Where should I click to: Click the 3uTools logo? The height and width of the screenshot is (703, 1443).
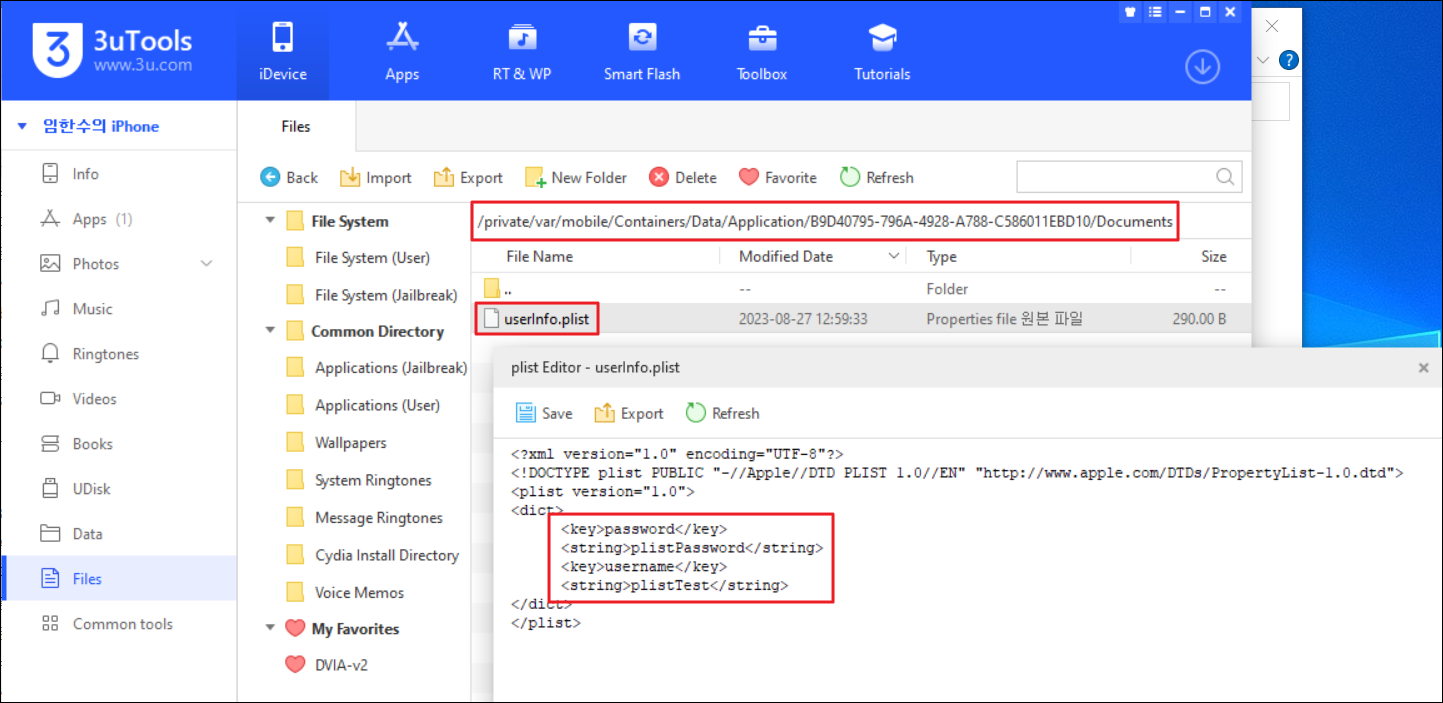tap(112, 49)
